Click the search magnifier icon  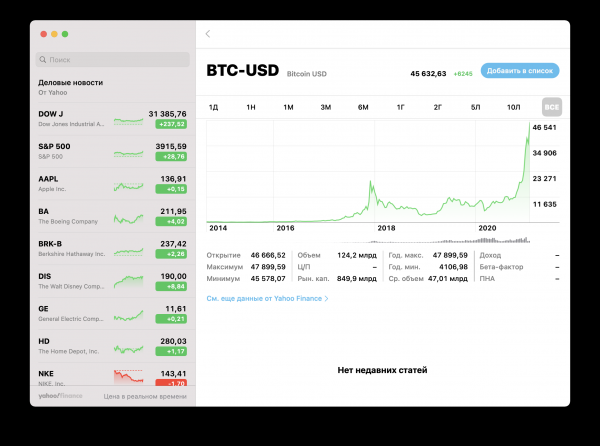(43, 60)
